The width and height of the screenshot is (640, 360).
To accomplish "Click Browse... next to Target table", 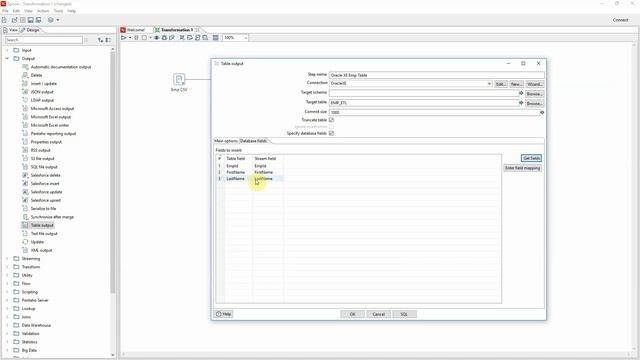I will [x=534, y=103].
